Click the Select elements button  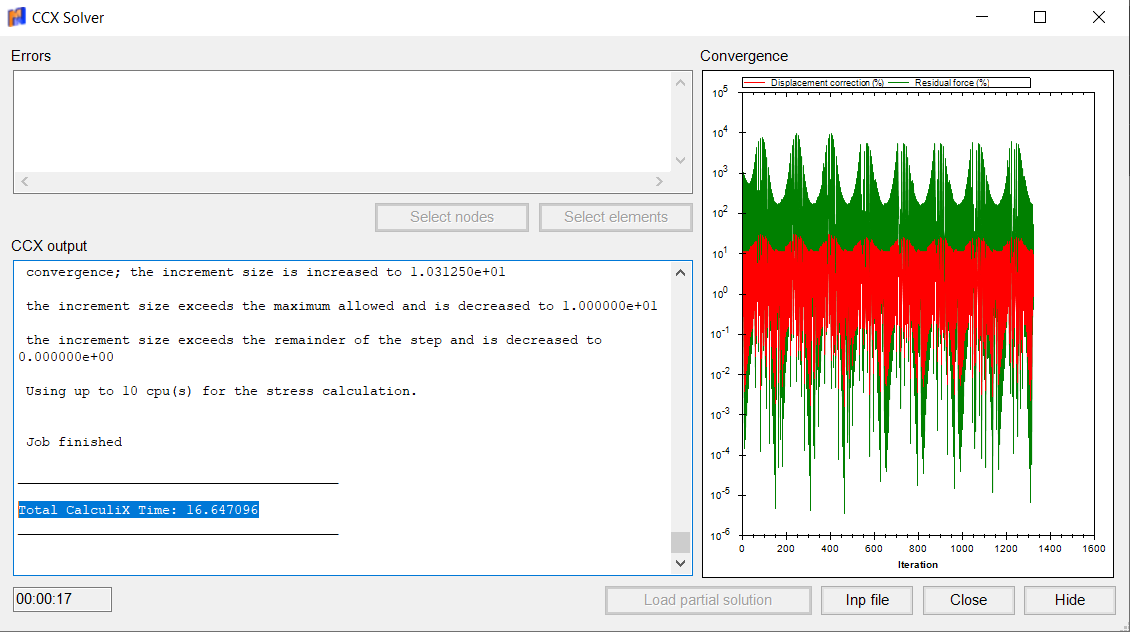coord(615,217)
